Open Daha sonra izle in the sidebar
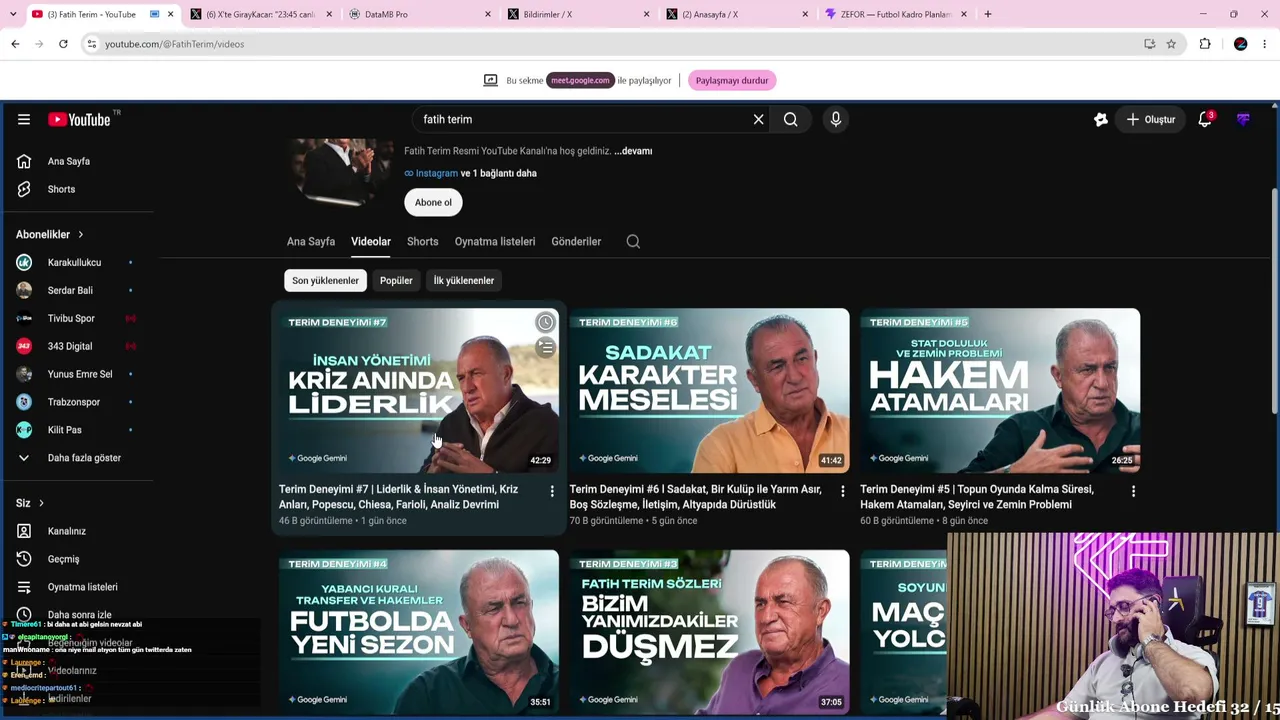Viewport: 1280px width, 720px height. tap(79, 615)
